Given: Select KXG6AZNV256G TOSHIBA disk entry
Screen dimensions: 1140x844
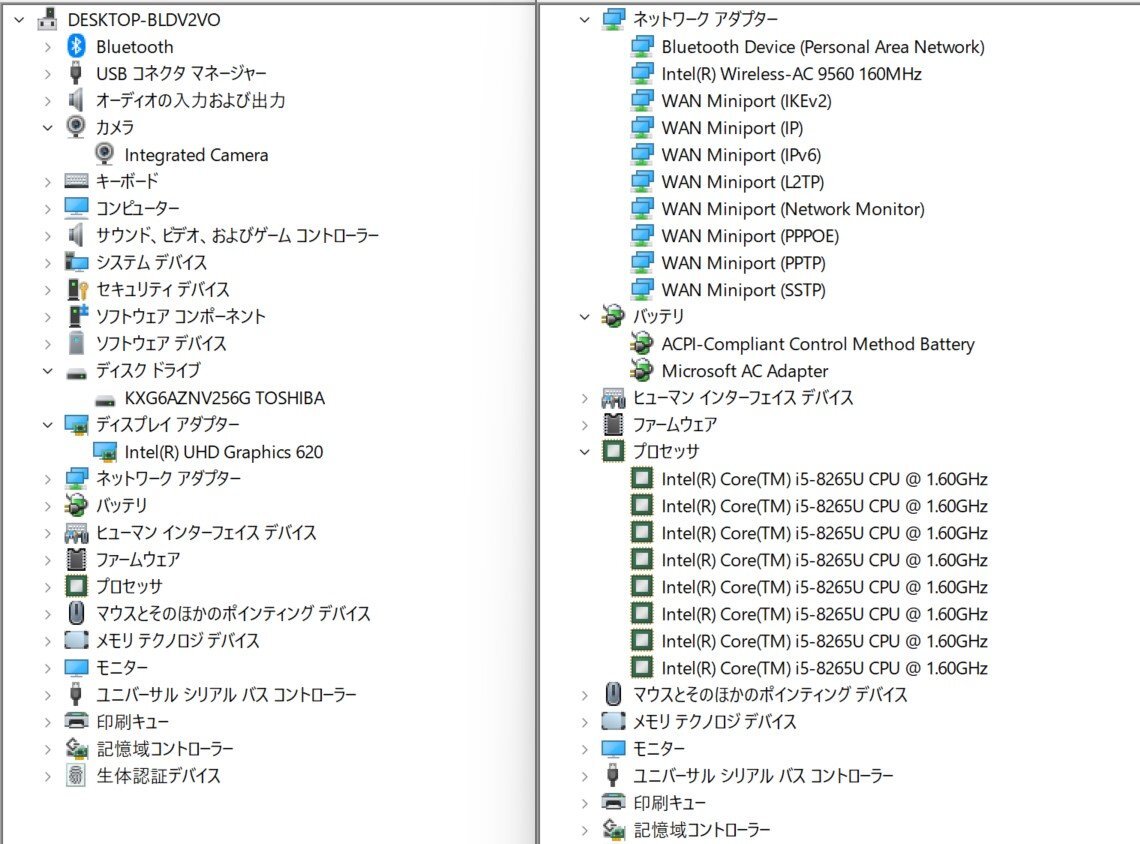Looking at the screenshot, I should point(225,398).
